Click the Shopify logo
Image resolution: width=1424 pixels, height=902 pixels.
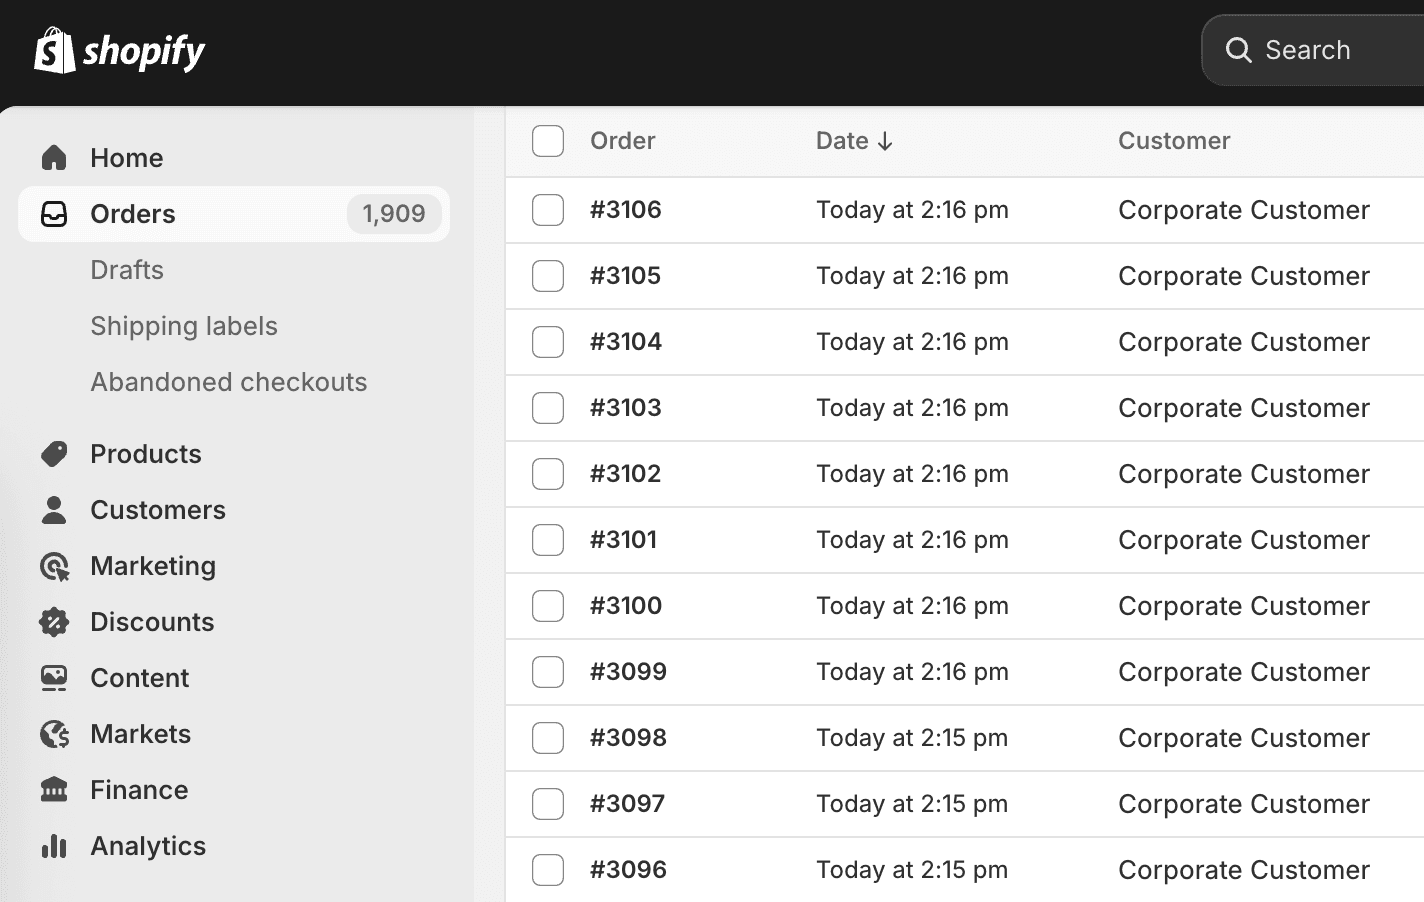tap(119, 50)
